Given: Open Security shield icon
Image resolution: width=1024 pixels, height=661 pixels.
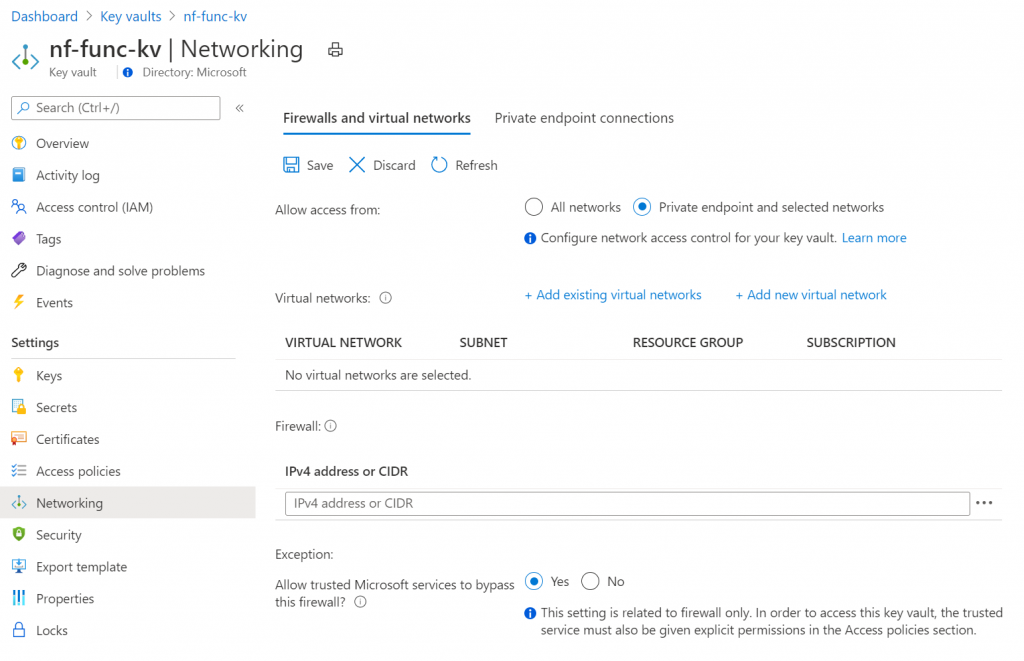Looking at the screenshot, I should click(19, 534).
